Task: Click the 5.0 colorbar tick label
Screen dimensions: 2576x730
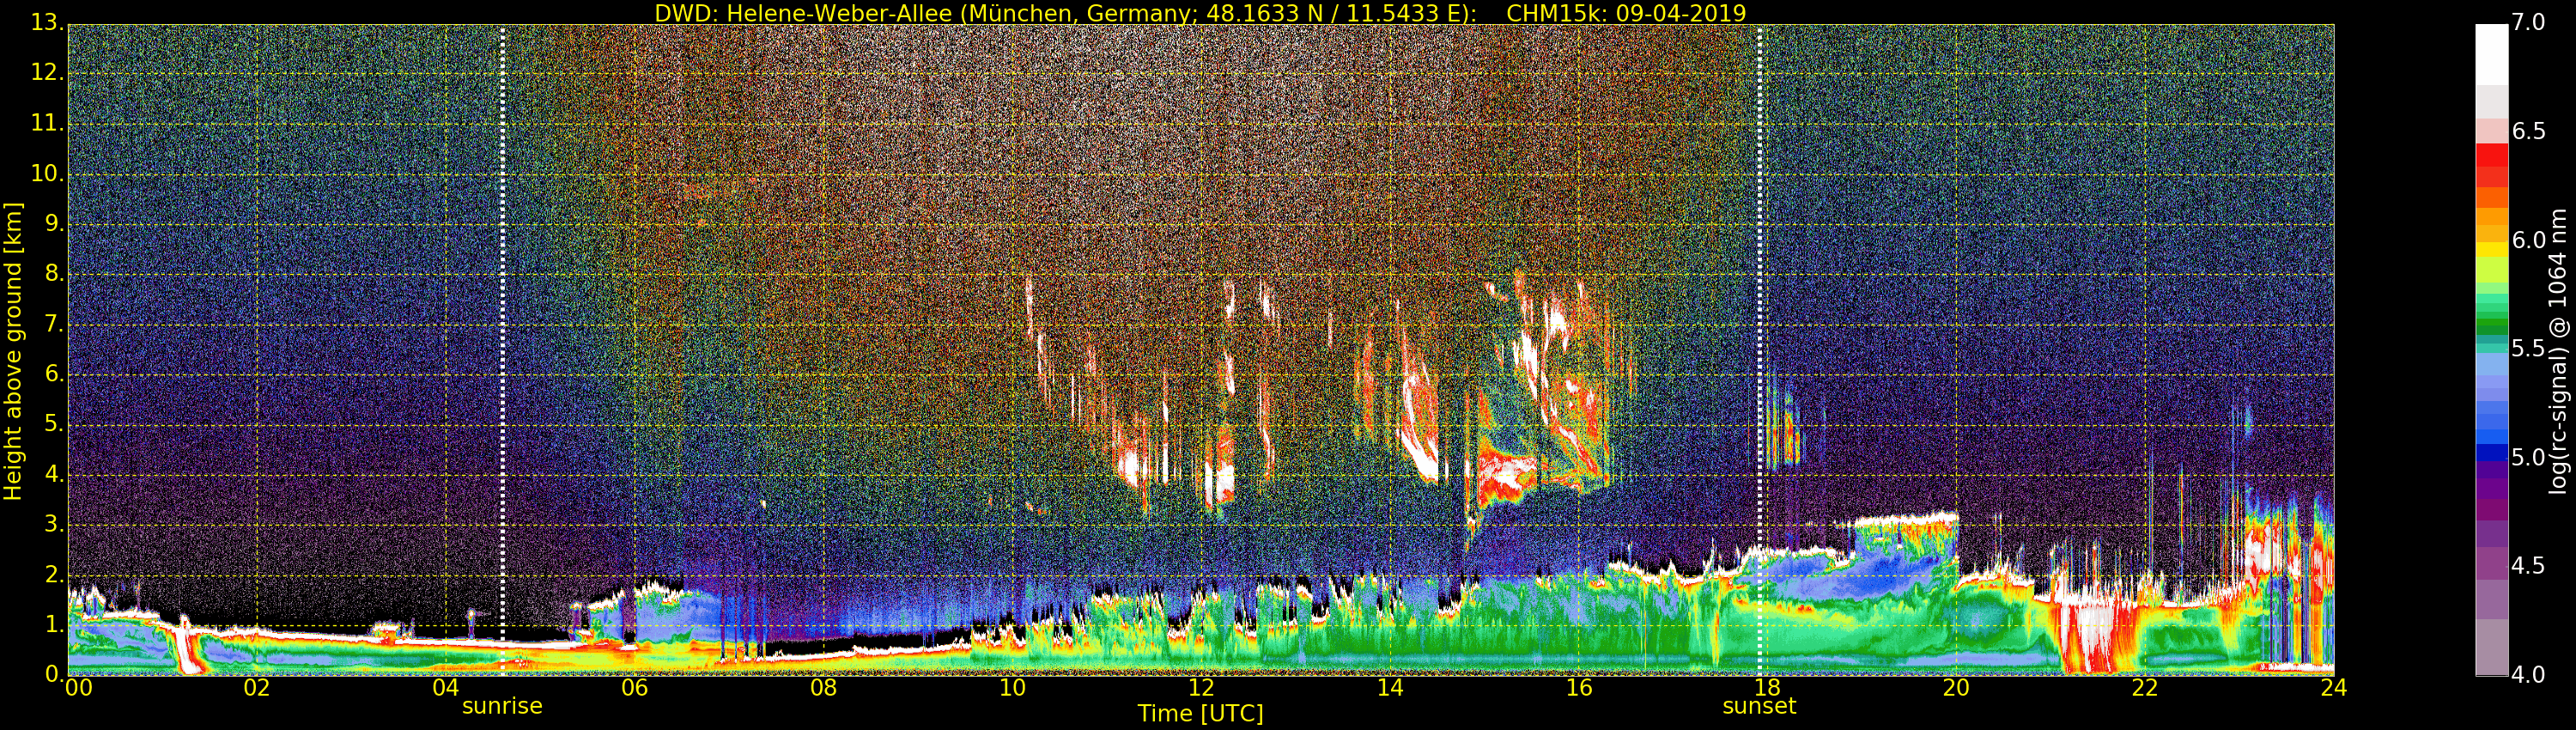Action: coord(2528,457)
